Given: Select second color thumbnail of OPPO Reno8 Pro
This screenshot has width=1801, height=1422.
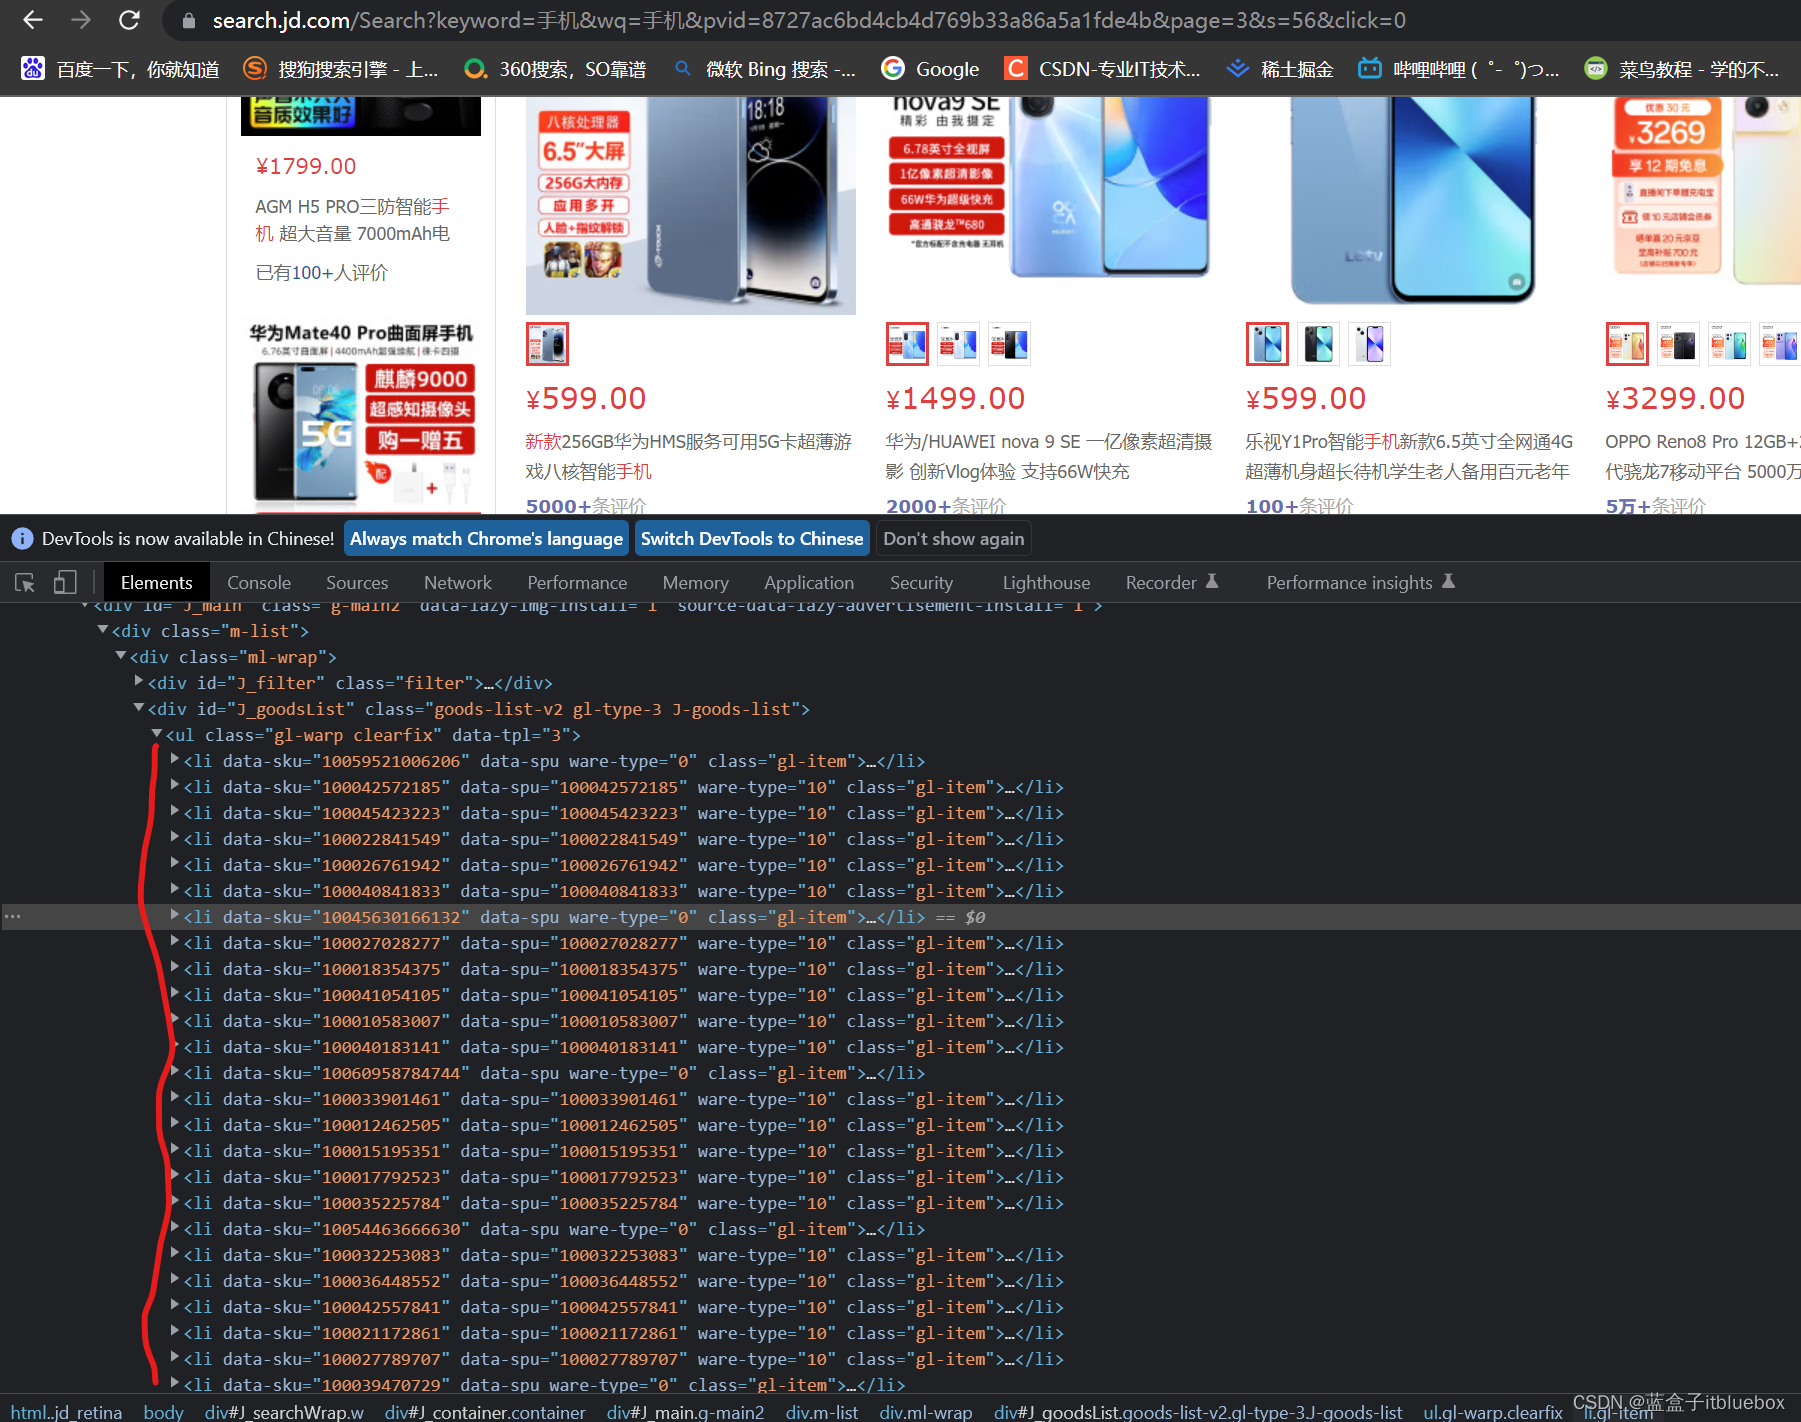Looking at the screenshot, I should coord(1678,344).
